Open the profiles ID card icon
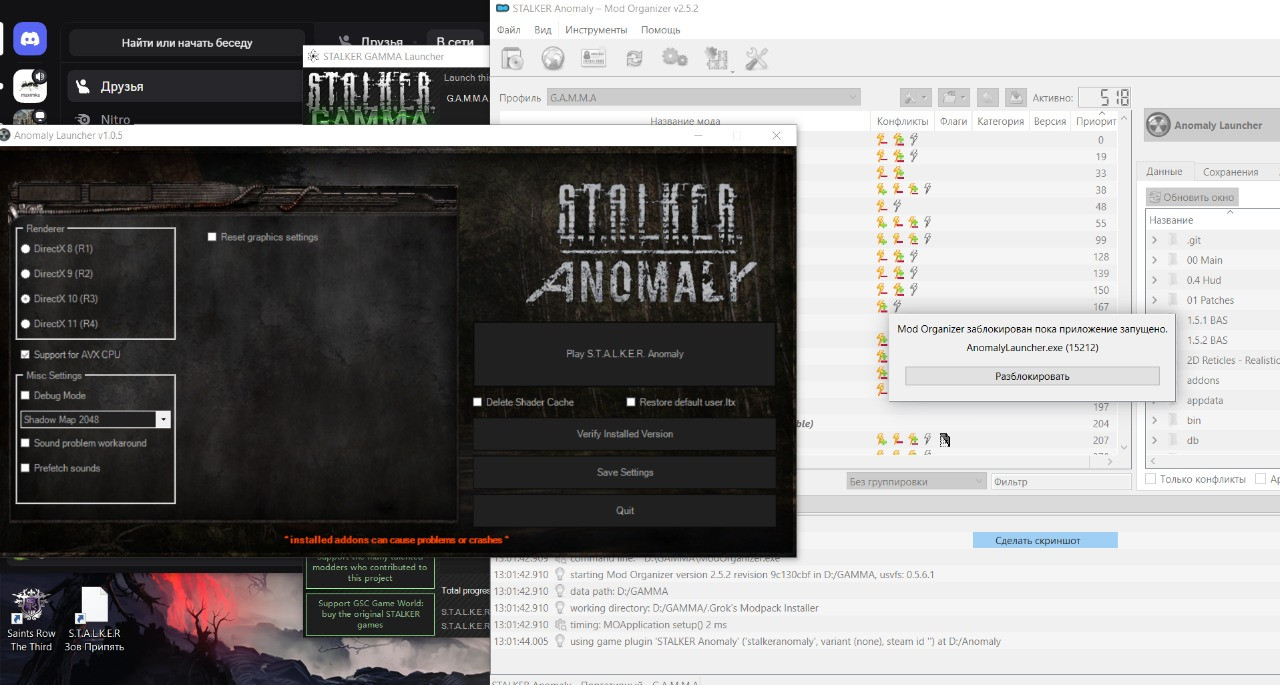1280x685 pixels. [x=594, y=59]
